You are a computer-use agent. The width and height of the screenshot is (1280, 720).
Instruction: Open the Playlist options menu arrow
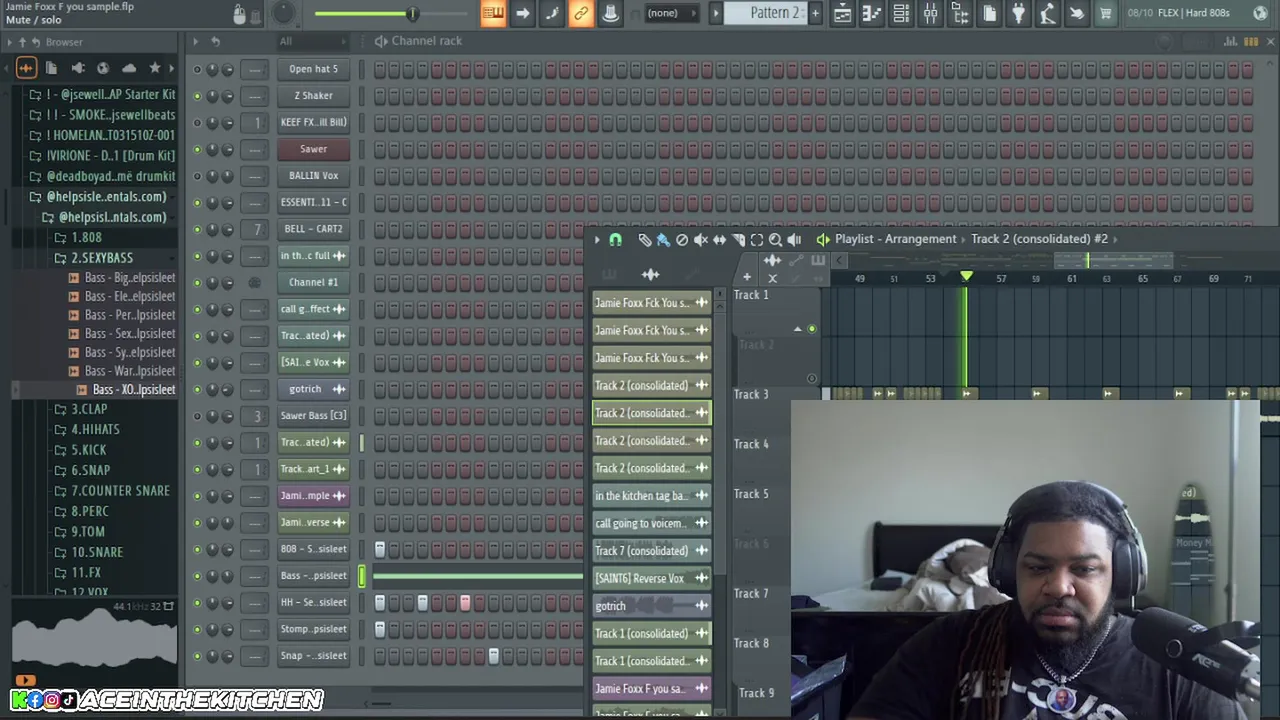tap(597, 240)
